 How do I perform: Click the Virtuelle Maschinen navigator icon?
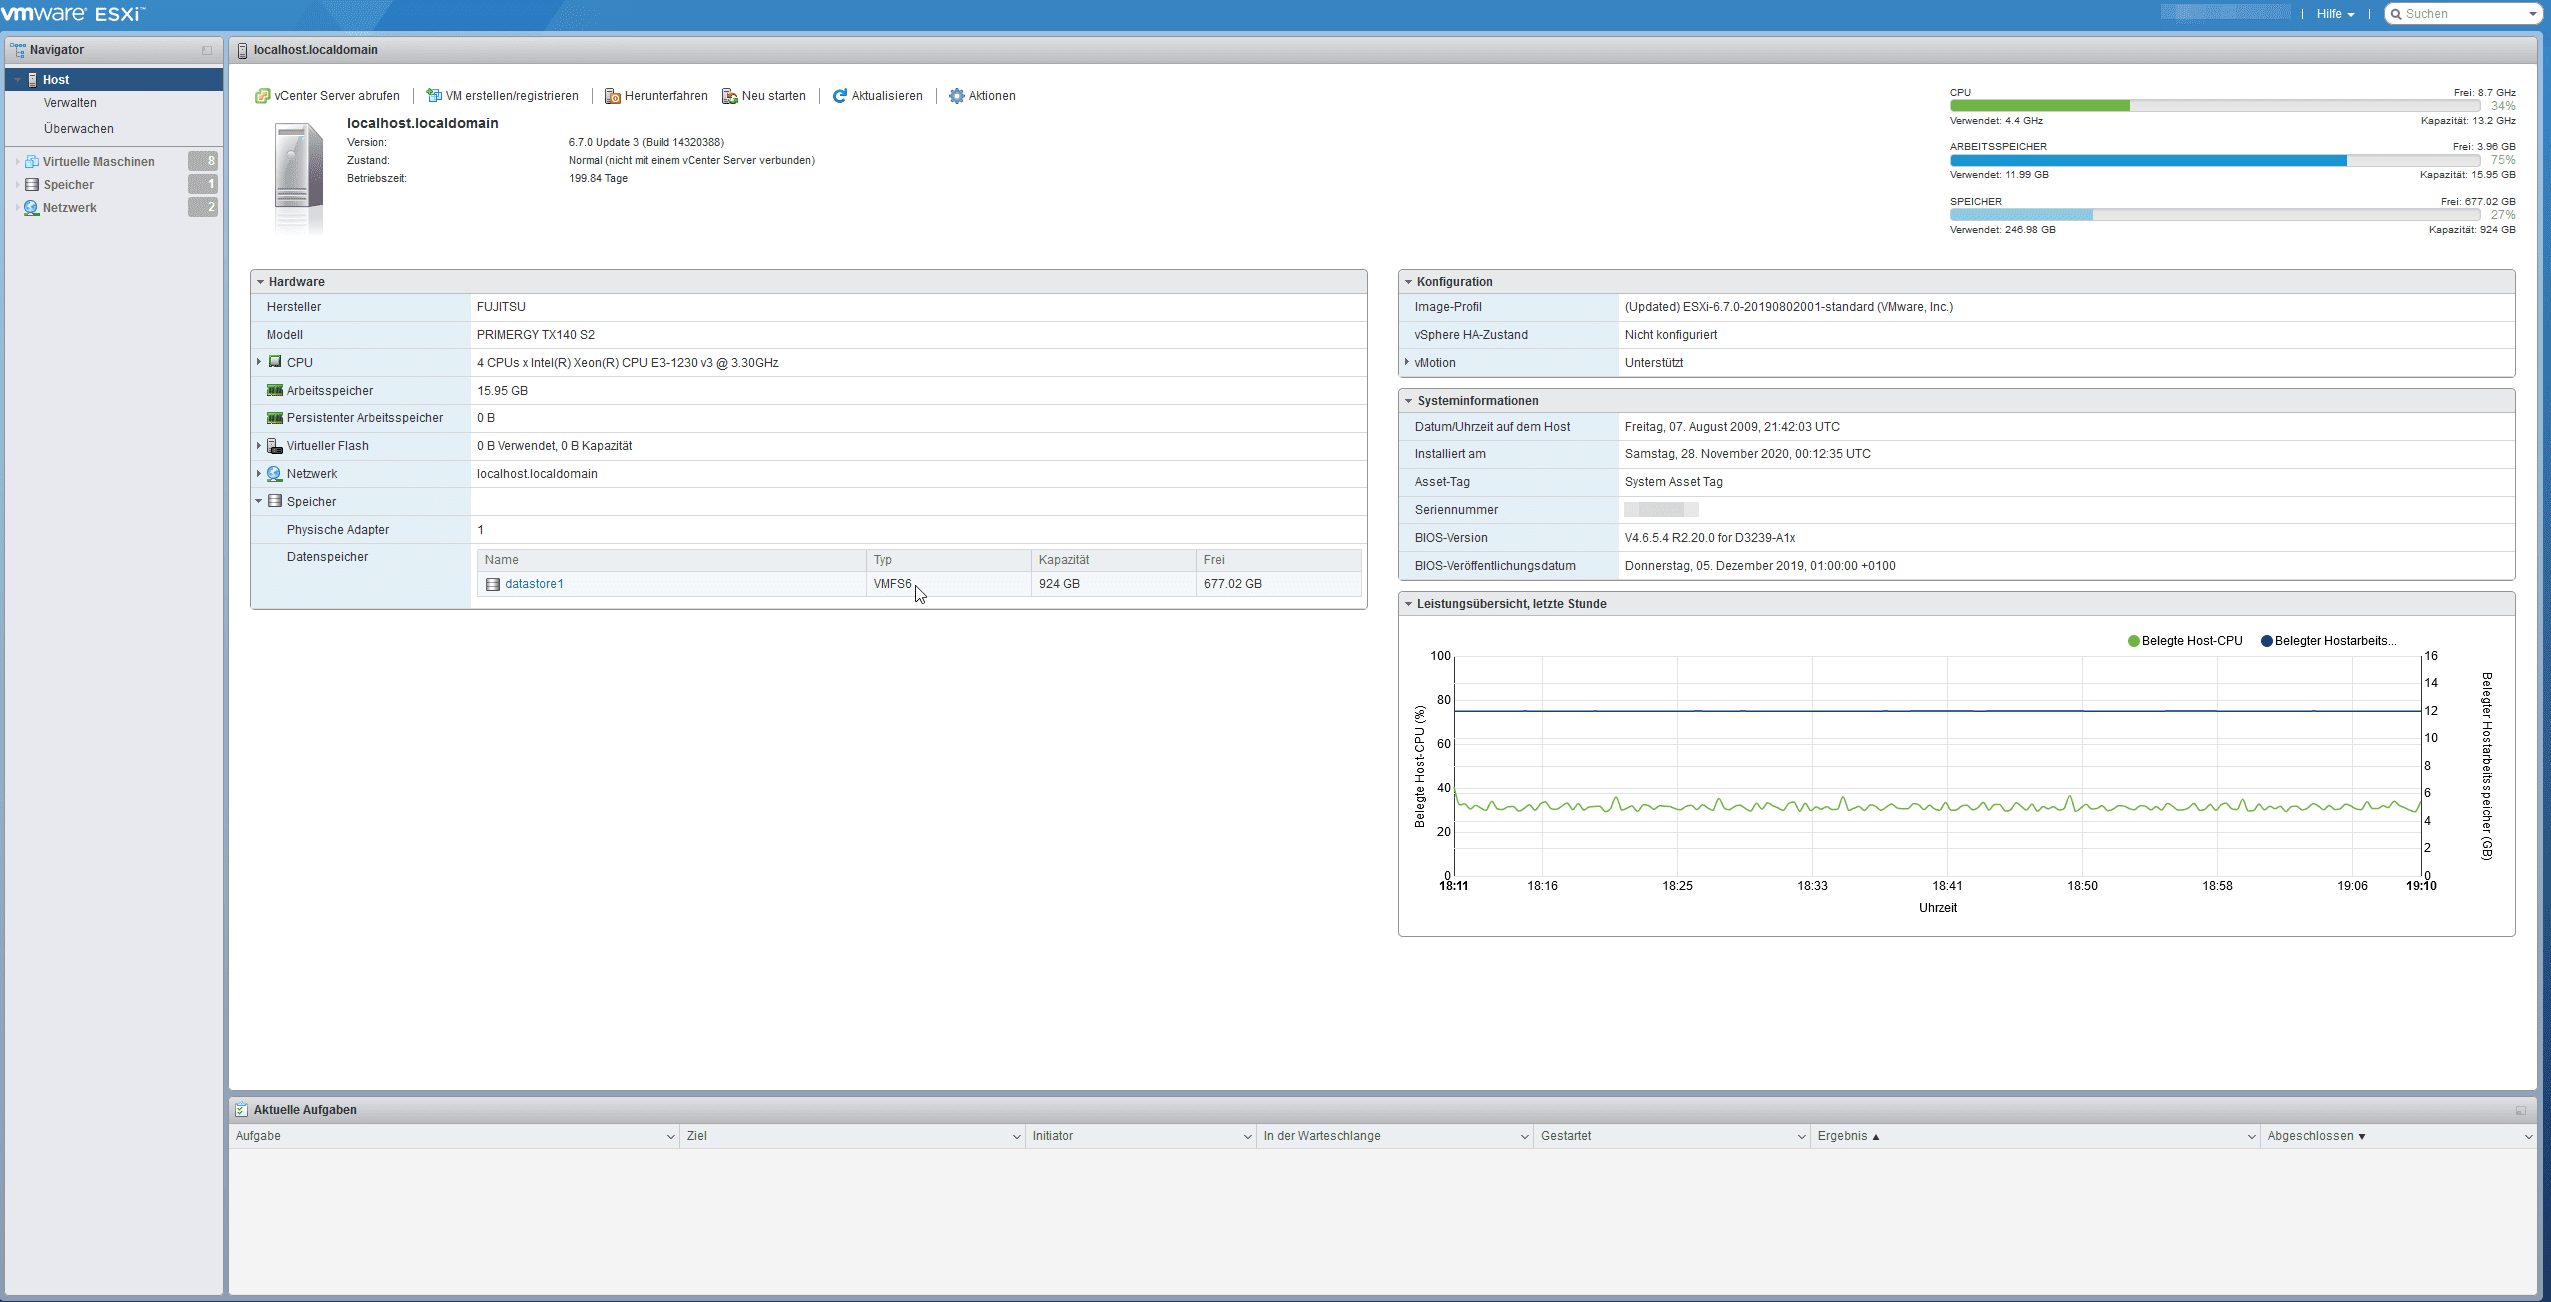coord(32,161)
